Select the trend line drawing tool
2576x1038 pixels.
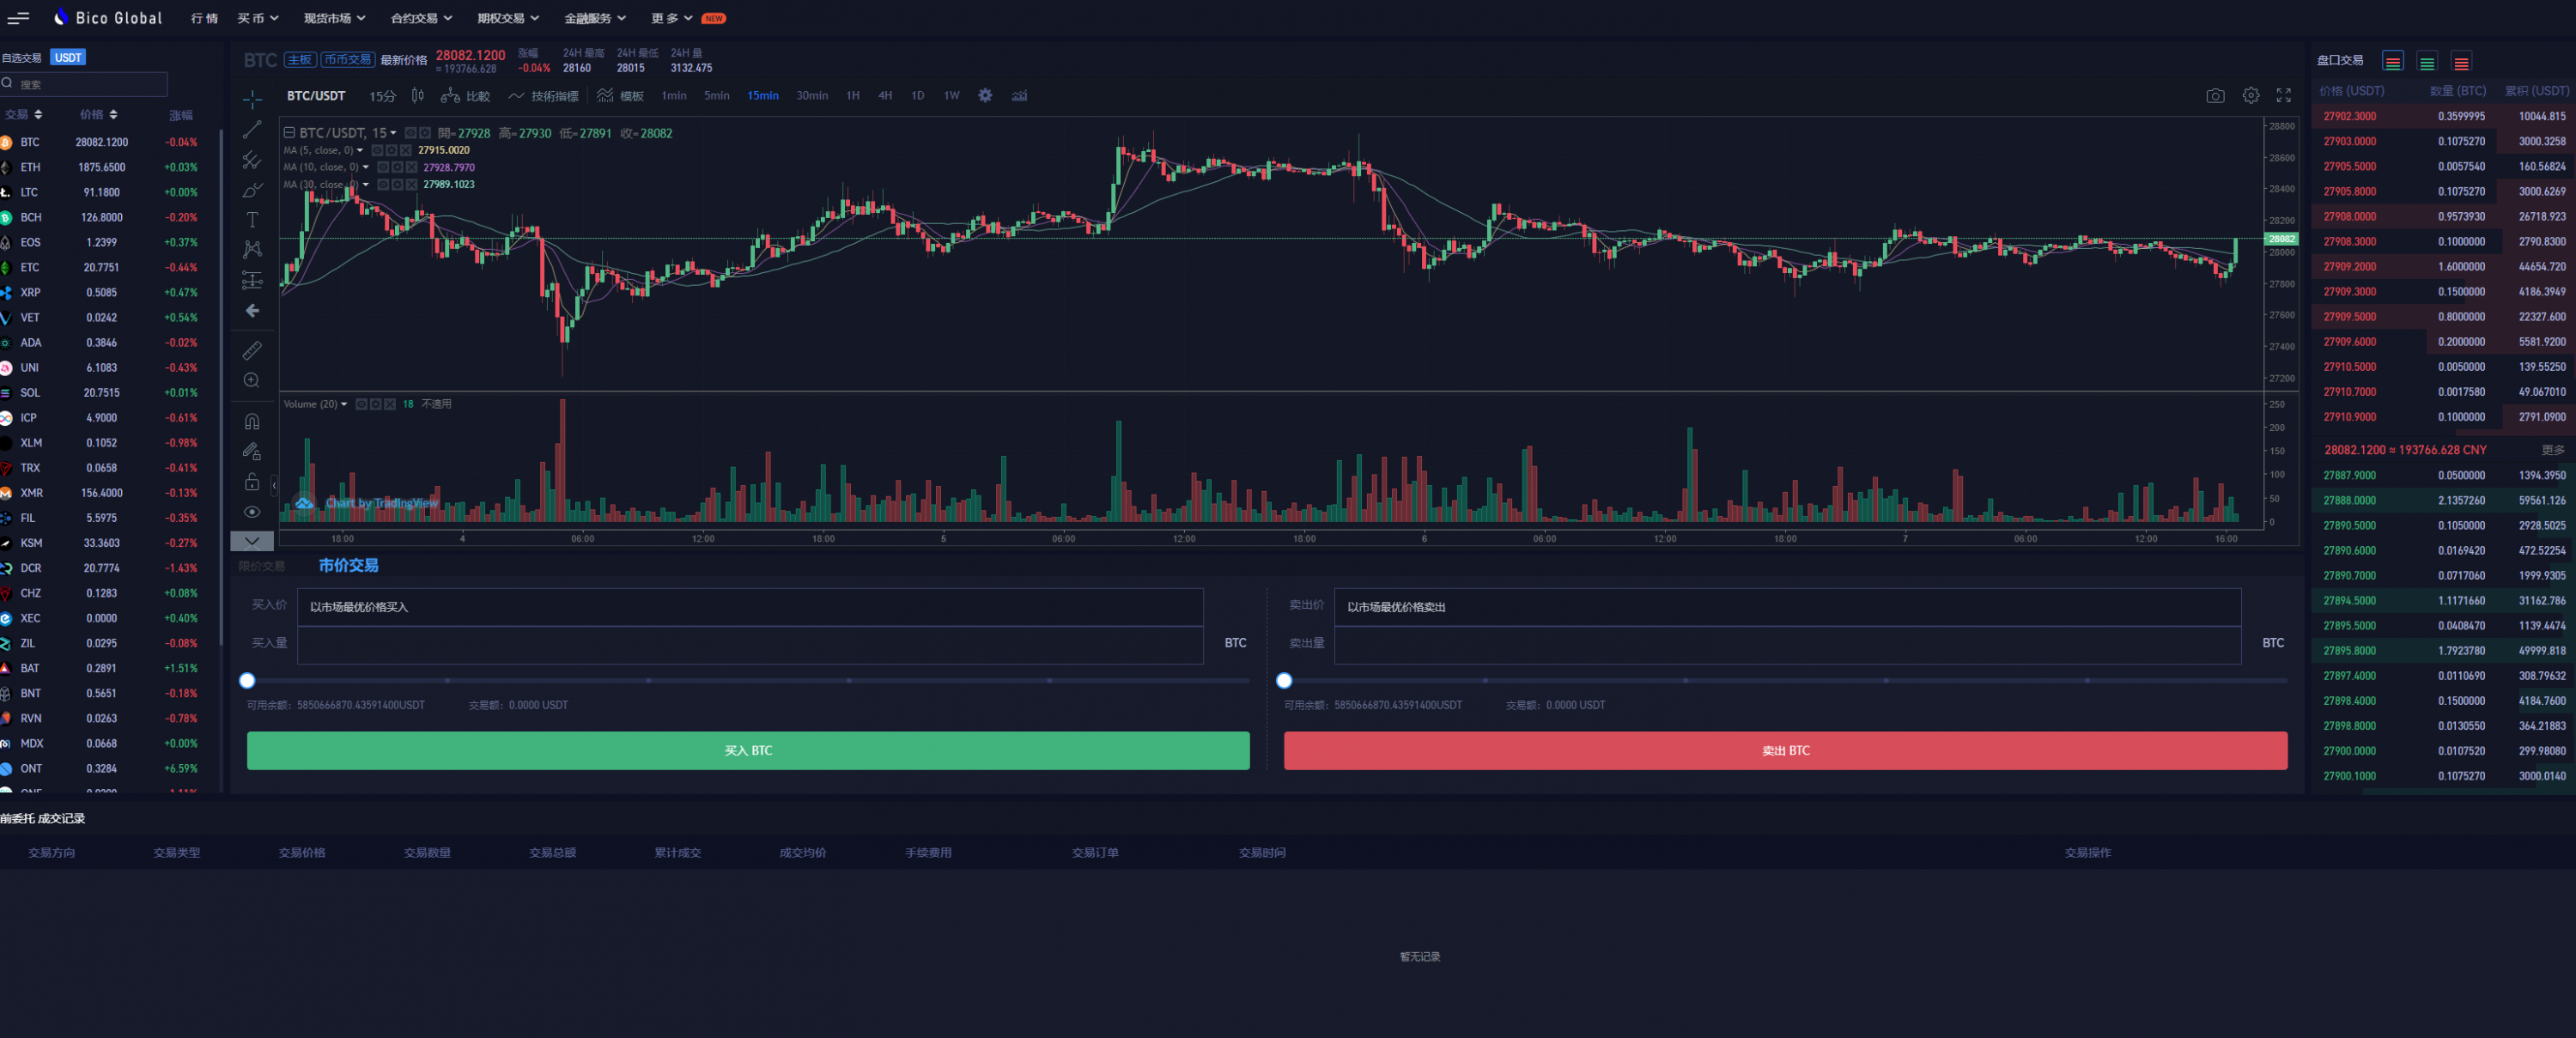click(x=252, y=130)
